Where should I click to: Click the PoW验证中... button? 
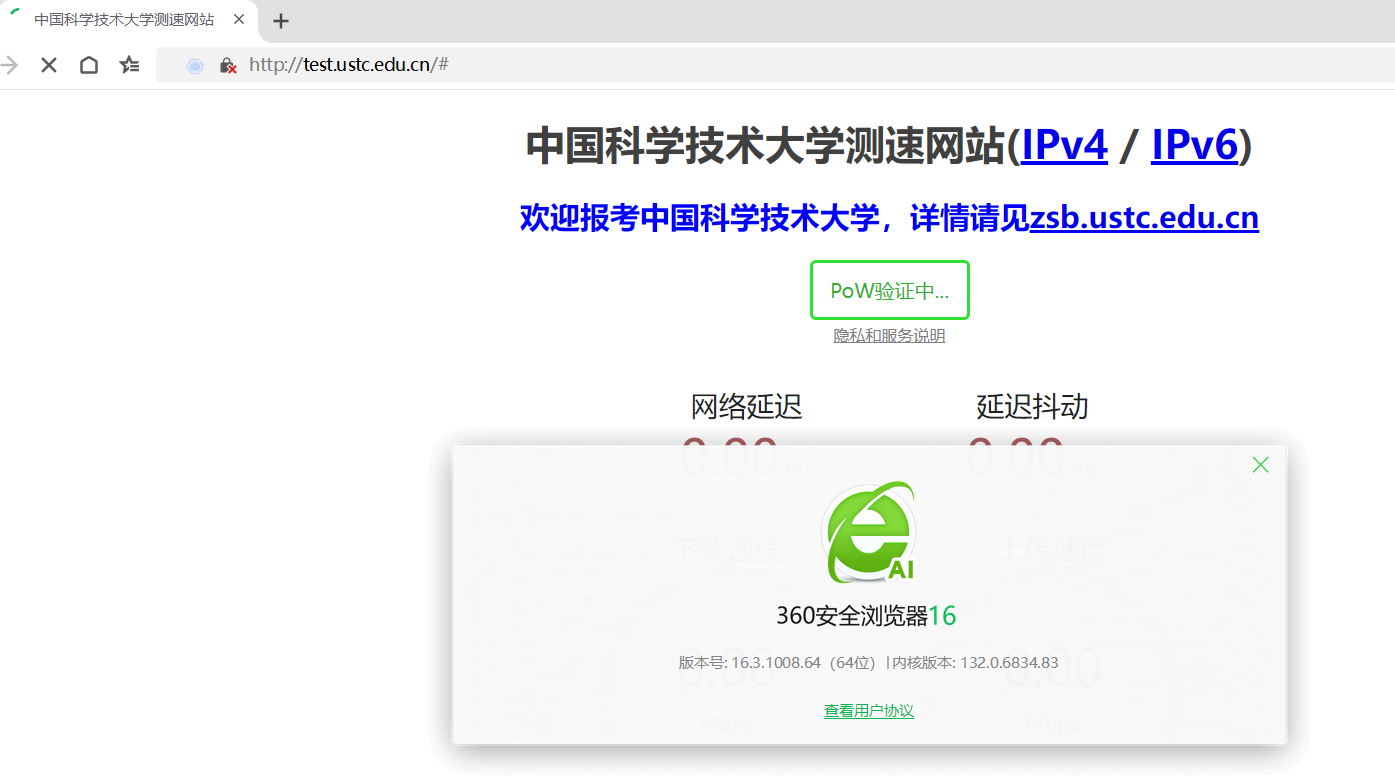click(890, 291)
